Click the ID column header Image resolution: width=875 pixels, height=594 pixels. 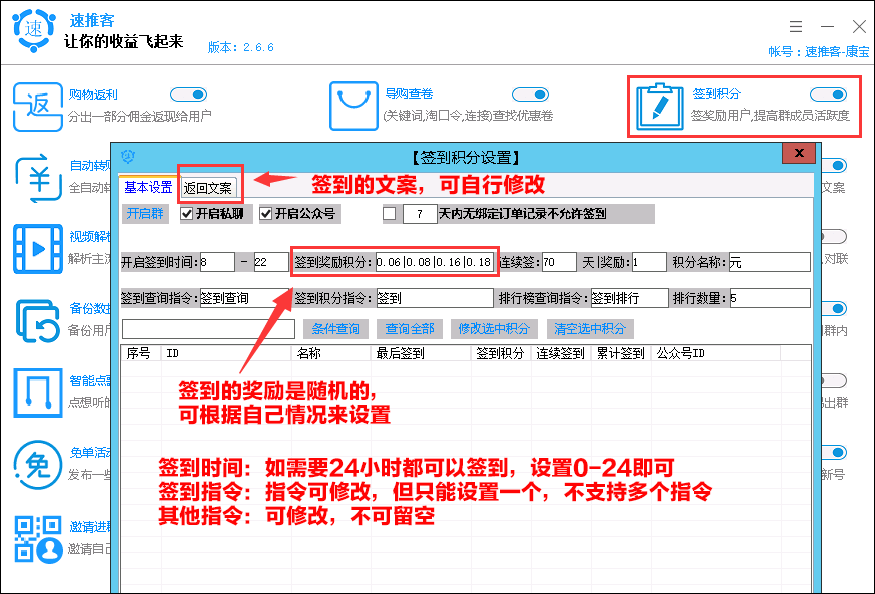(226, 353)
